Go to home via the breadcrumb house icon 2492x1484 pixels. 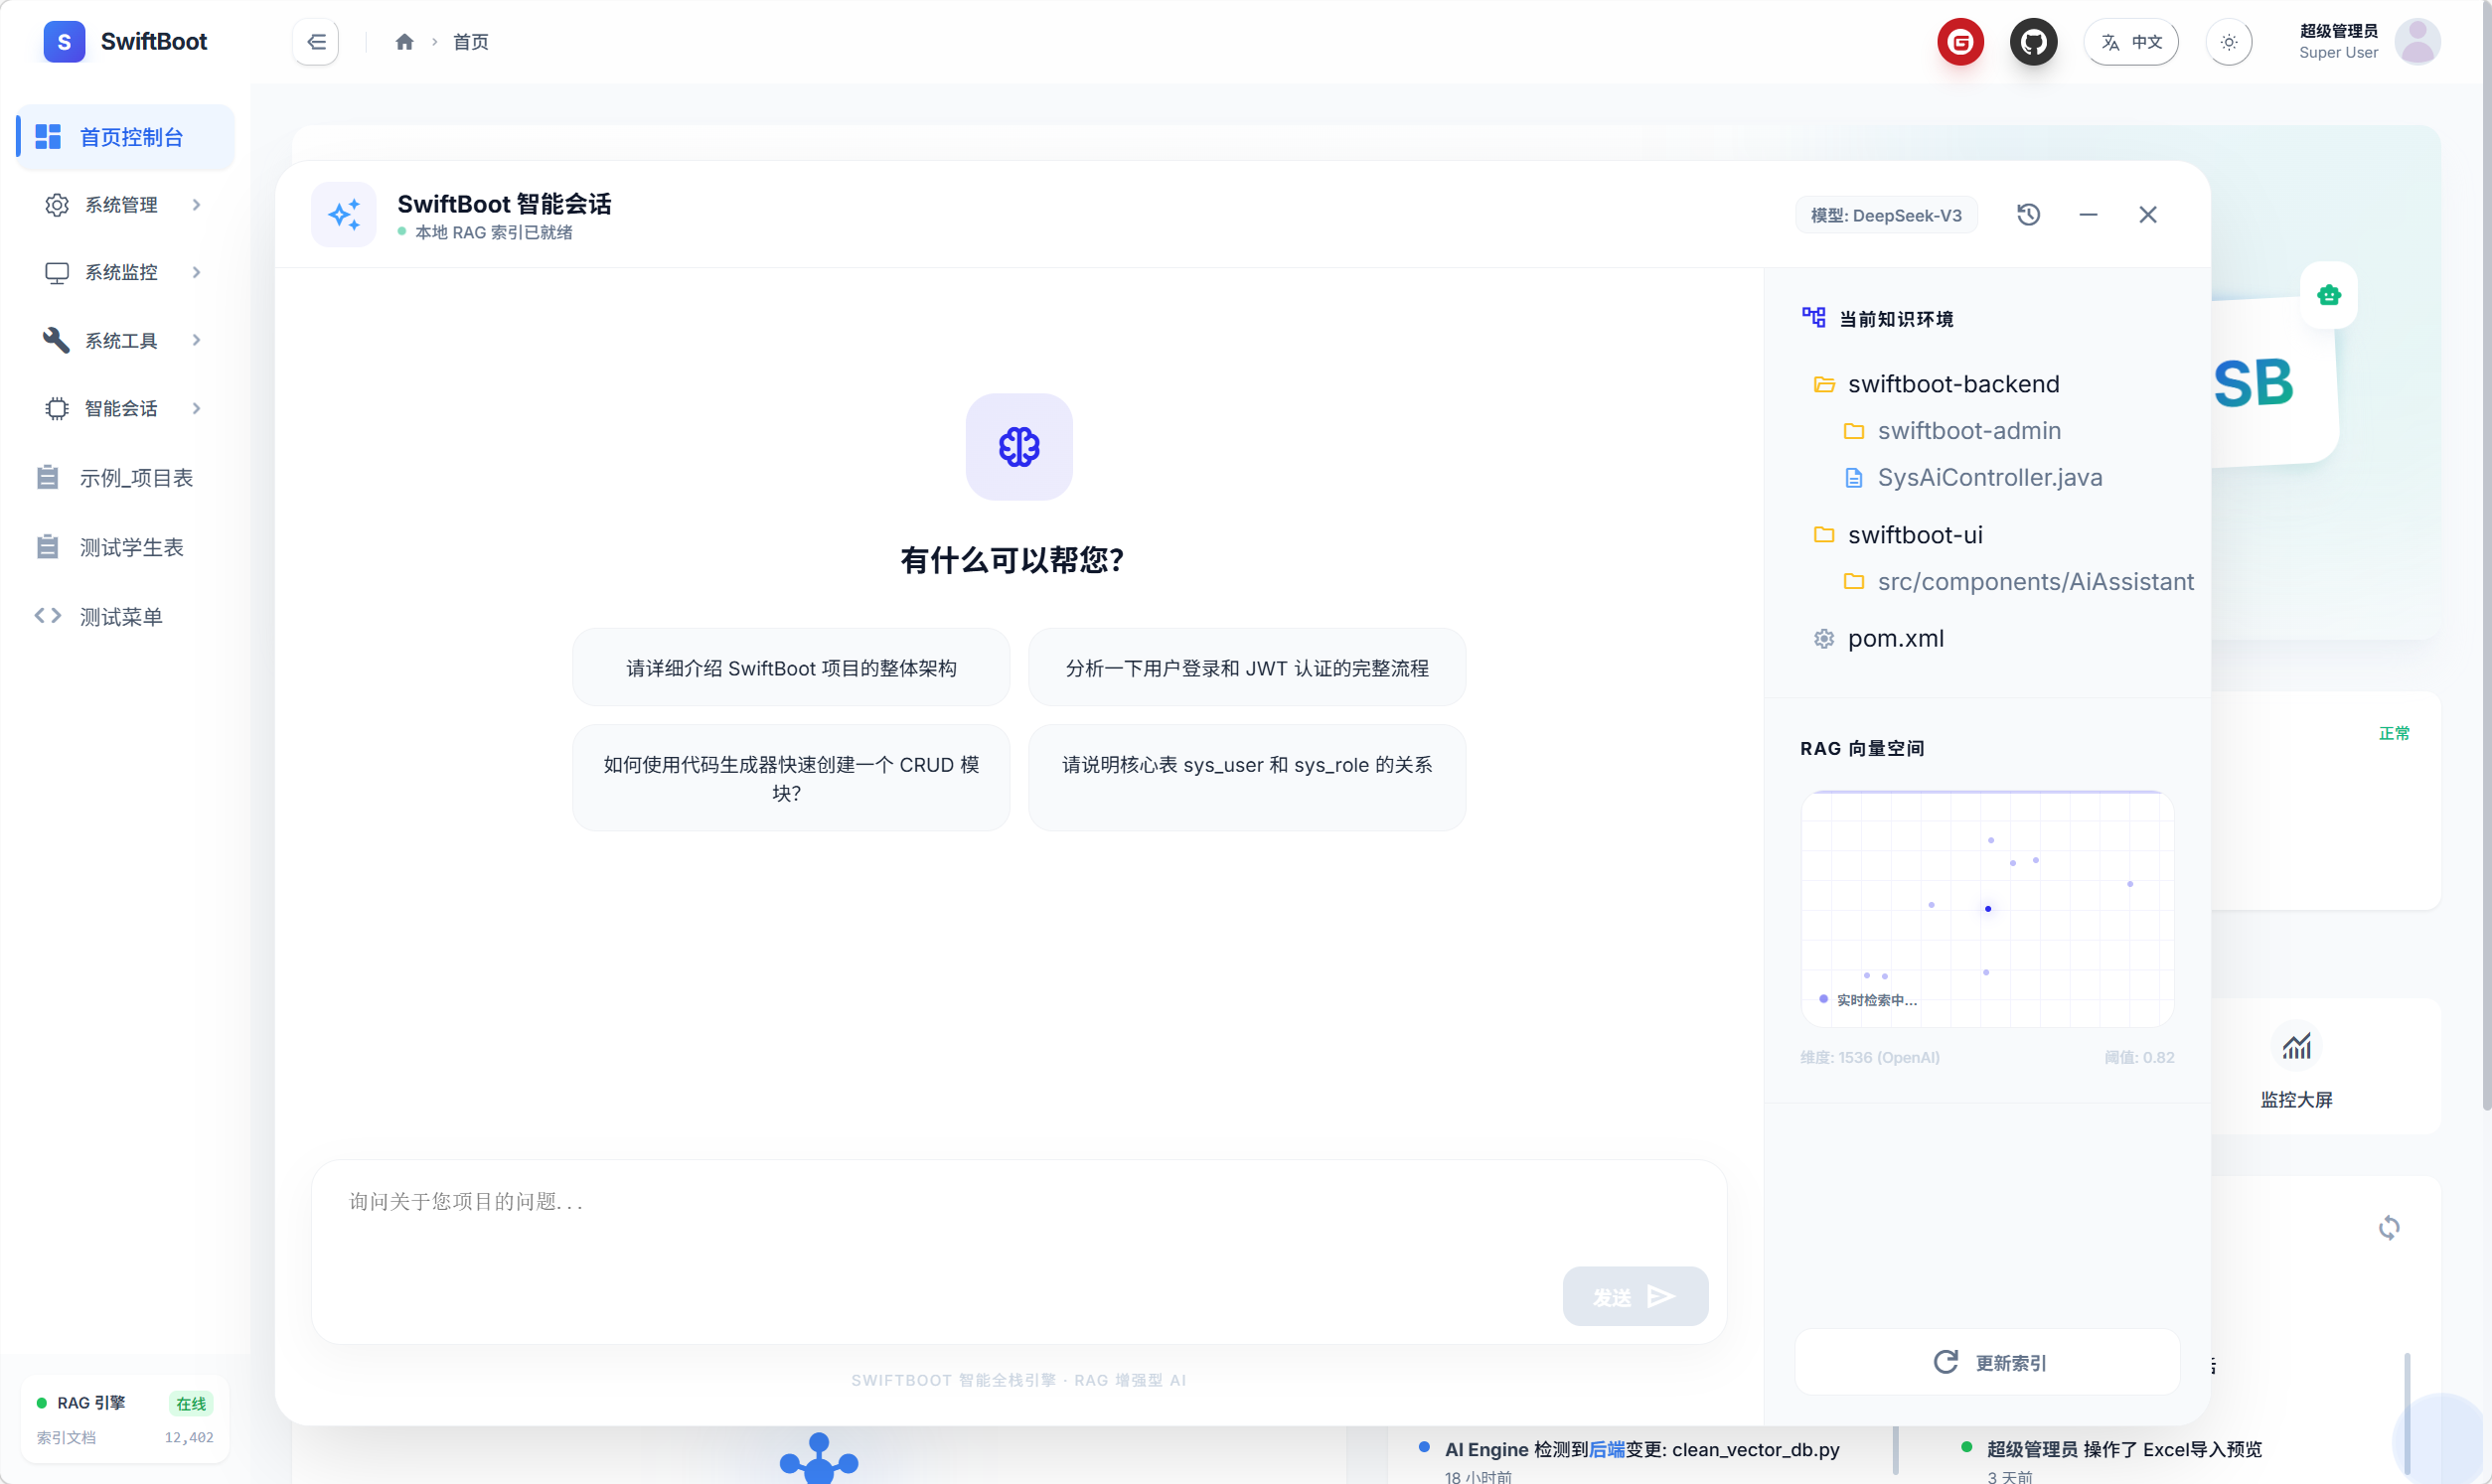[x=404, y=42]
